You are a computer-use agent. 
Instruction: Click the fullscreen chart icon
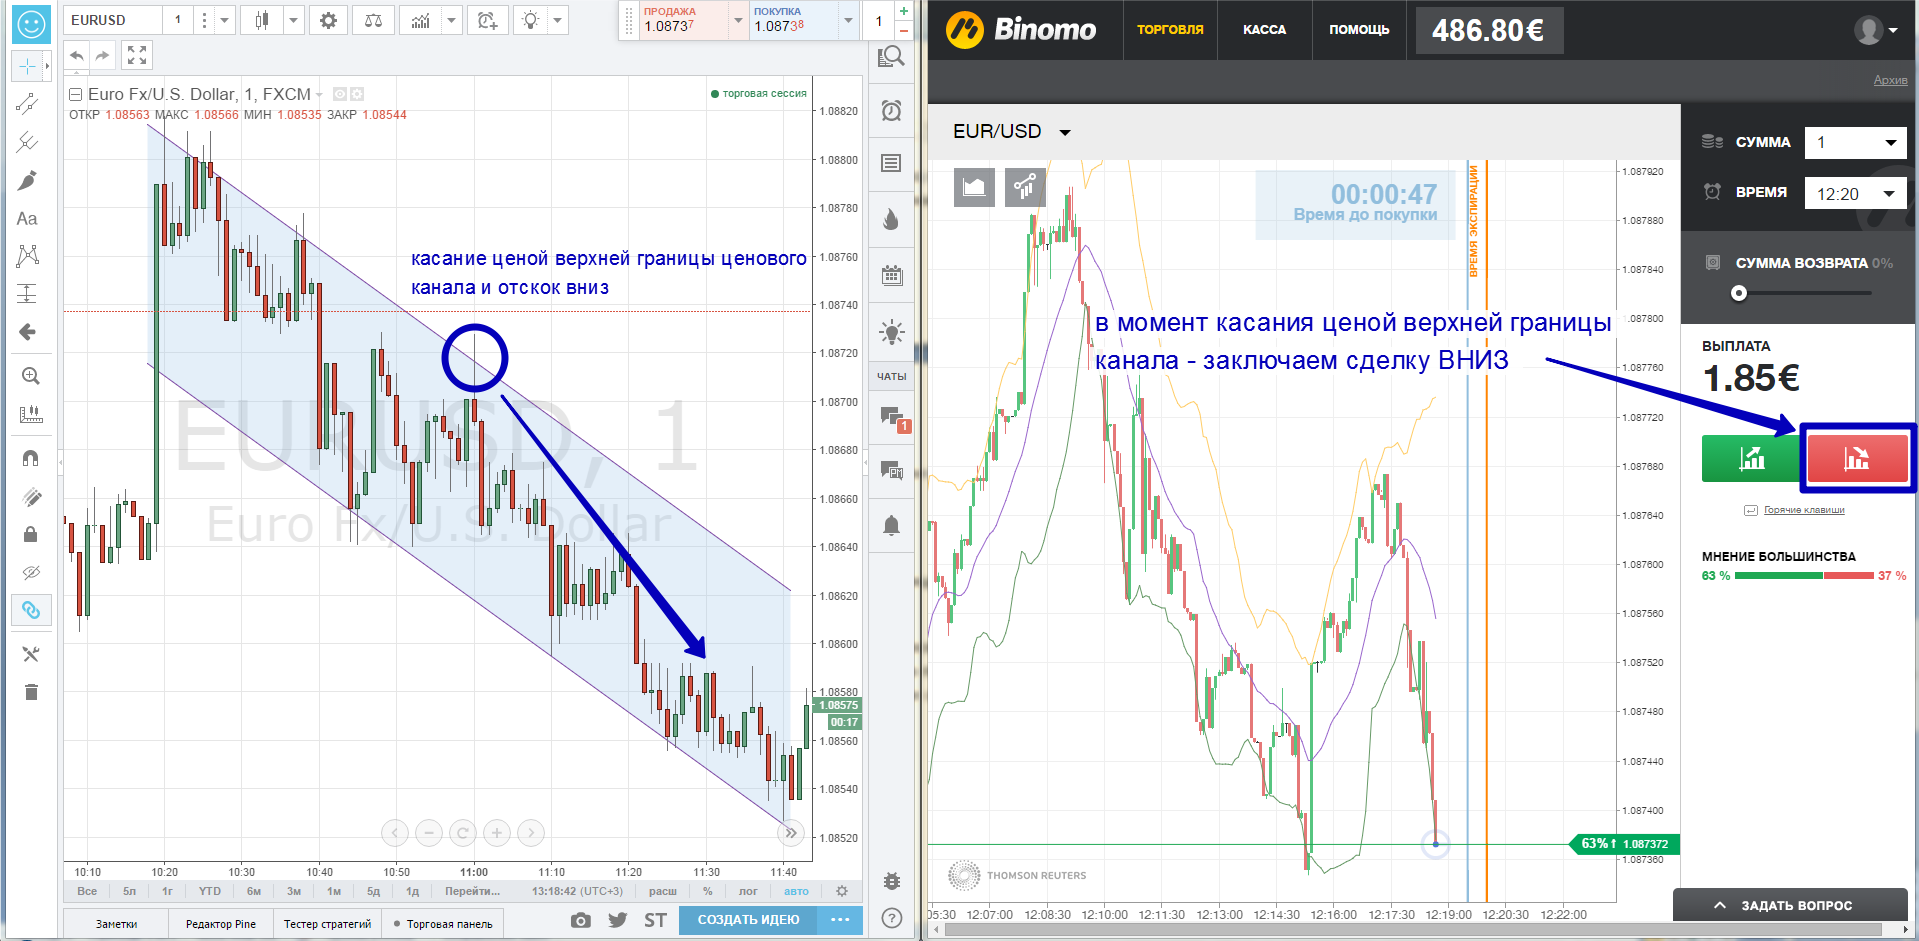[x=137, y=56]
